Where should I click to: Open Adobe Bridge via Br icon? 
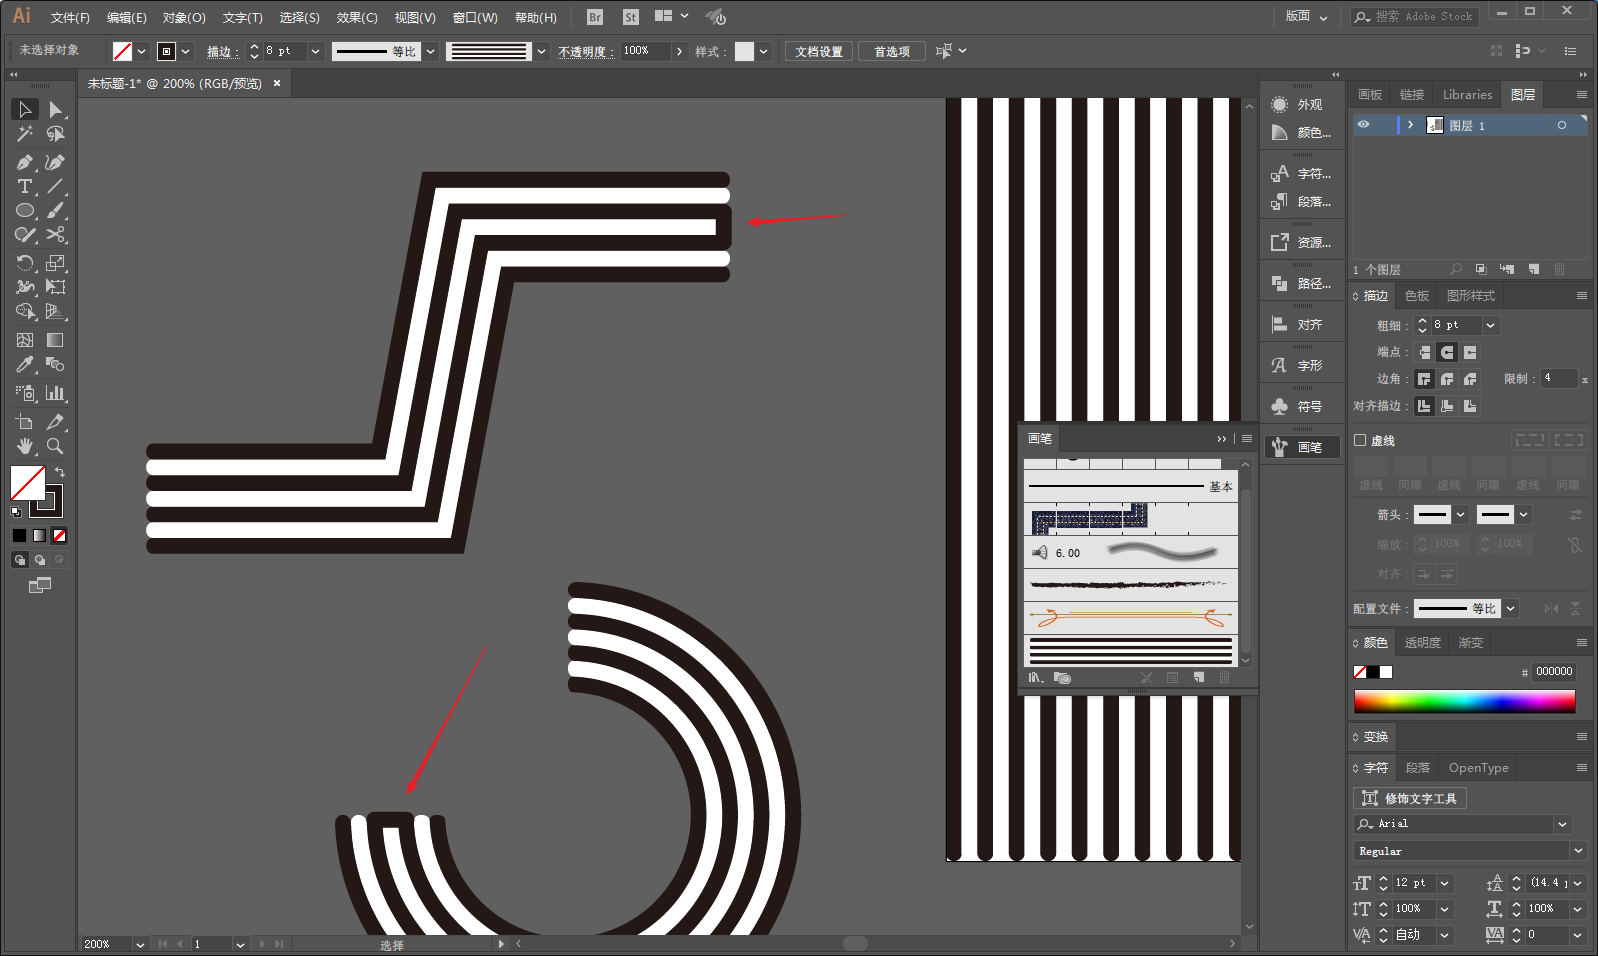point(595,17)
